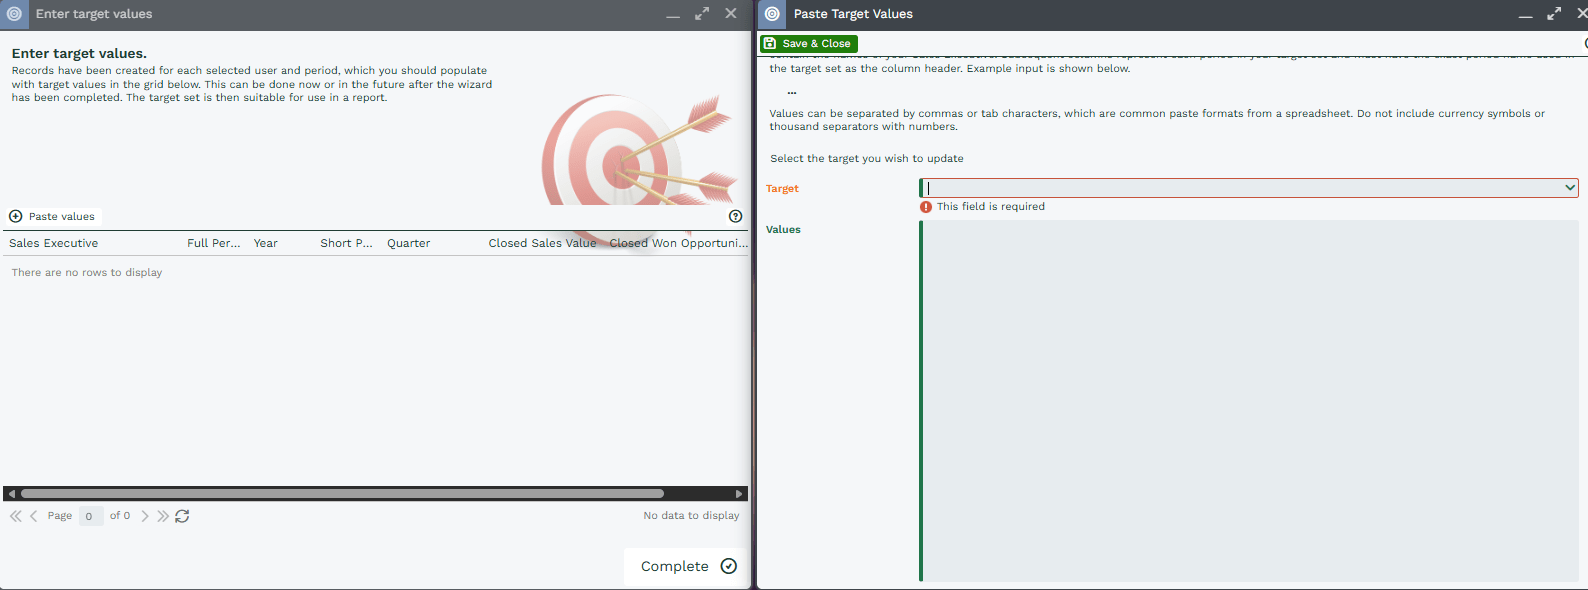Go to the next grid page
This screenshot has width=1588, height=590.
(145, 516)
